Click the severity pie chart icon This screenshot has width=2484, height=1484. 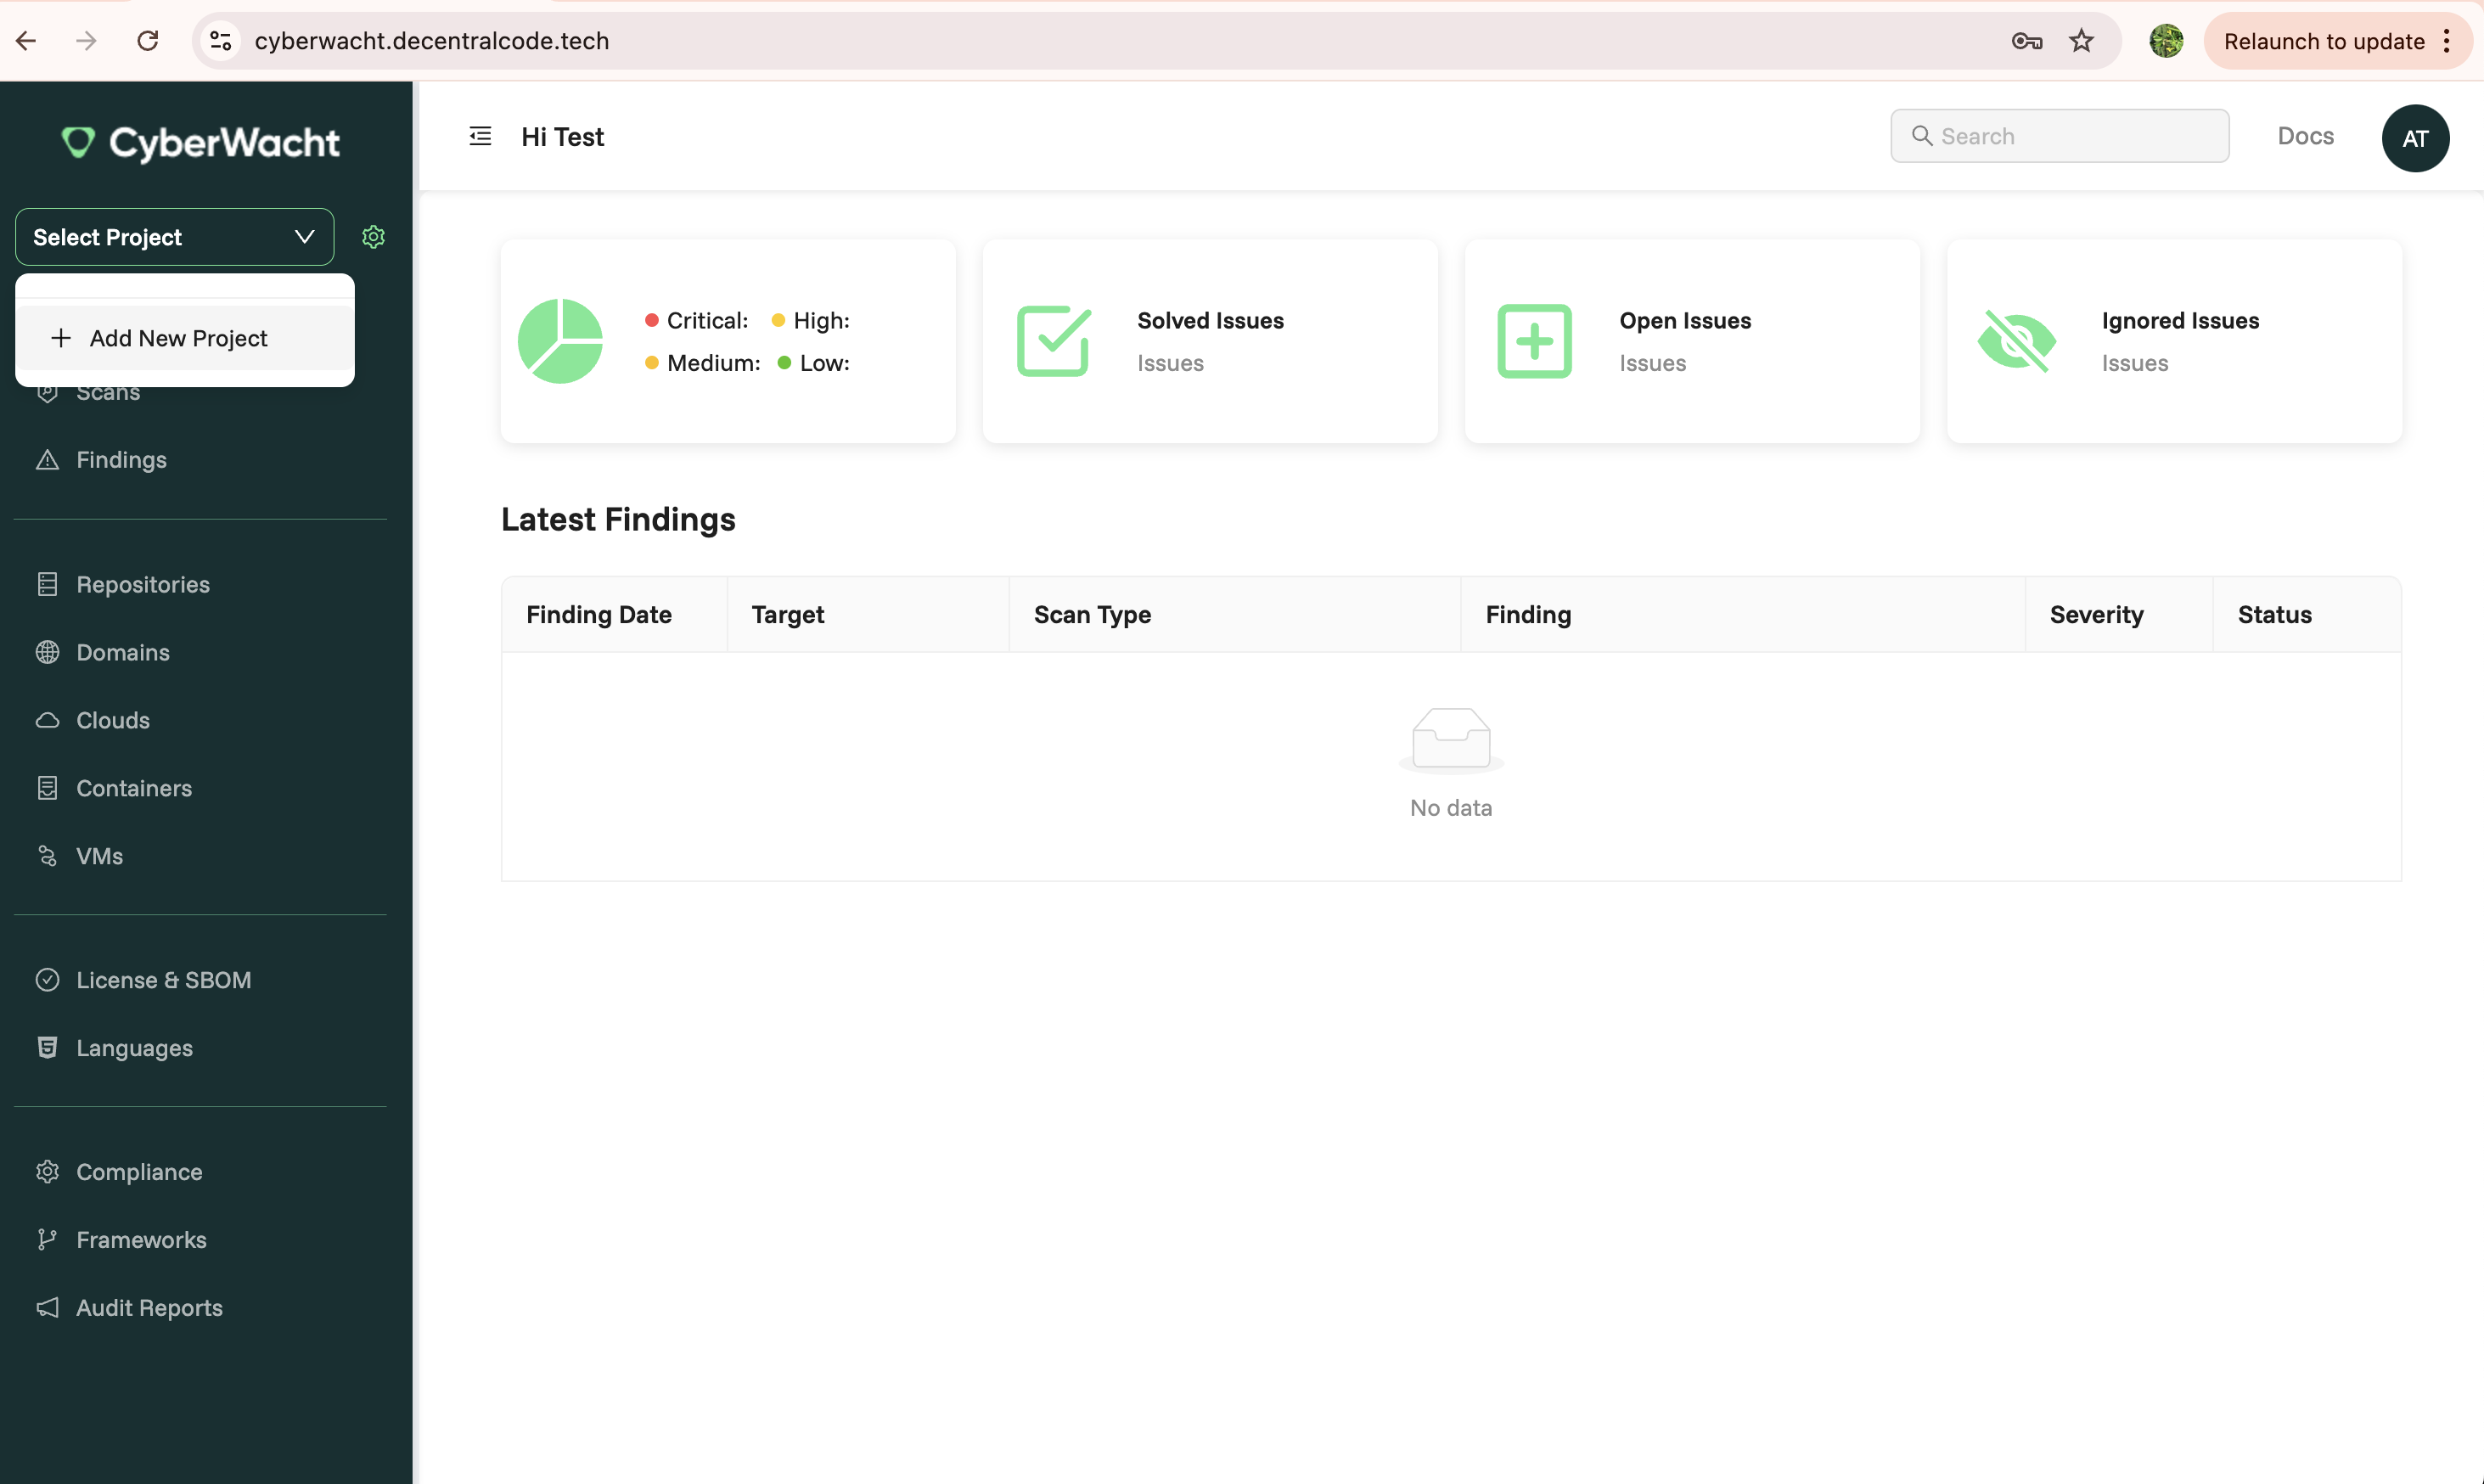pos(560,341)
